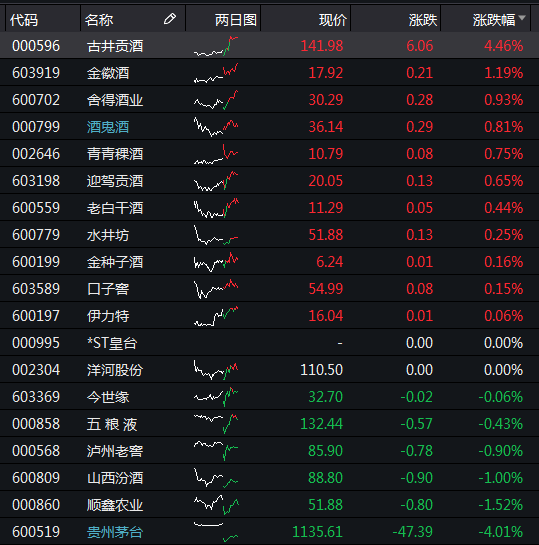539x545 pixels.
Task: Open the two-day chart for 迎驾贡酒
Action: [x=216, y=181]
